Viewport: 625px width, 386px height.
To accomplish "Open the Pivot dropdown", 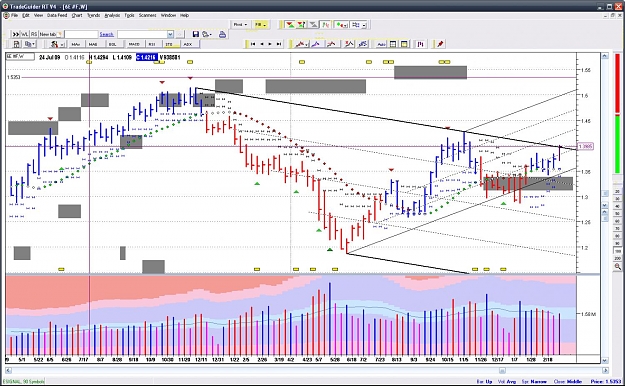I will 240,25.
